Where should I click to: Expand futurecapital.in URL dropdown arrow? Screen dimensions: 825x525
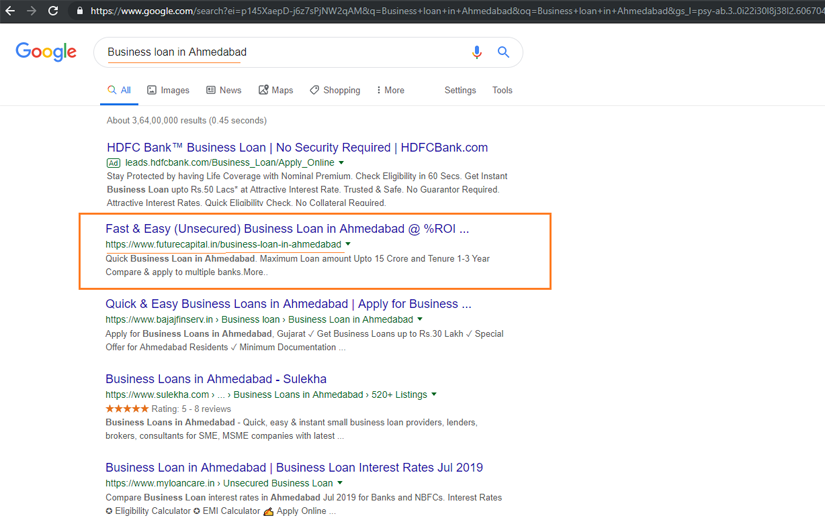(348, 244)
